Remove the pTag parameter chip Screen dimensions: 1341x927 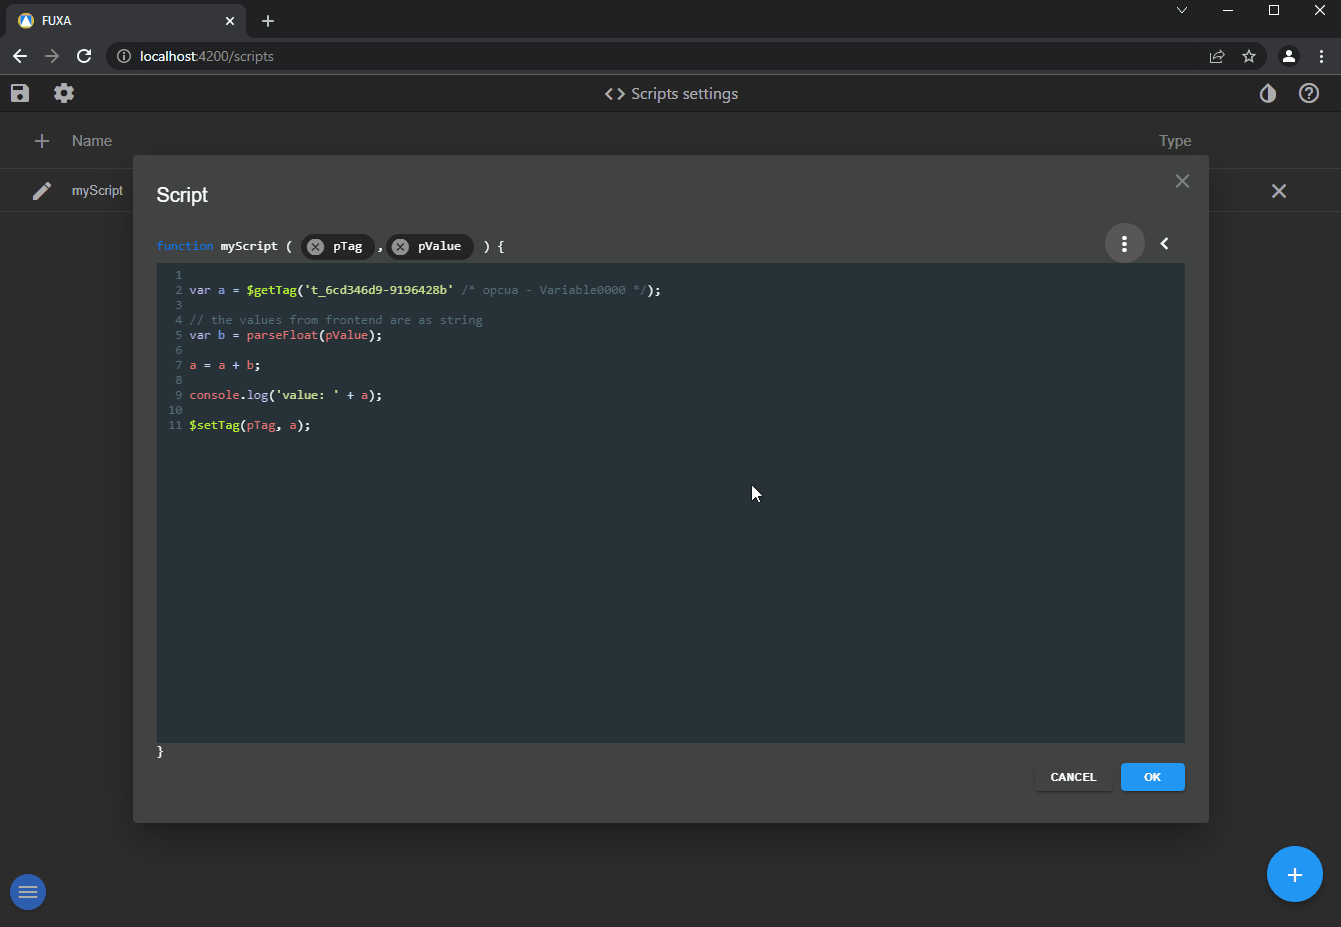(315, 247)
